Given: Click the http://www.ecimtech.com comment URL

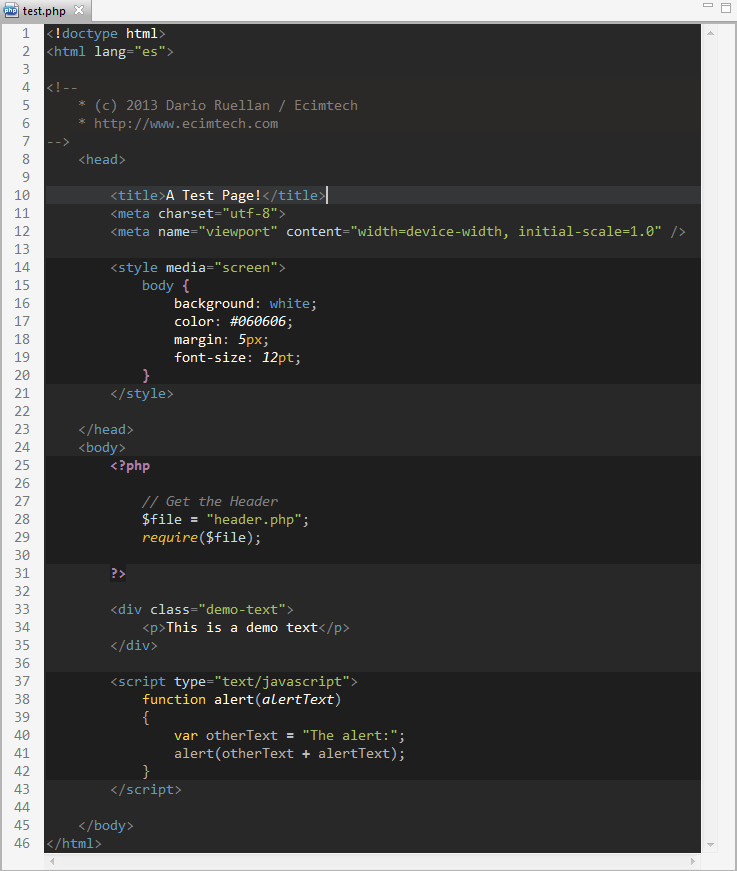Looking at the screenshot, I should point(186,123).
